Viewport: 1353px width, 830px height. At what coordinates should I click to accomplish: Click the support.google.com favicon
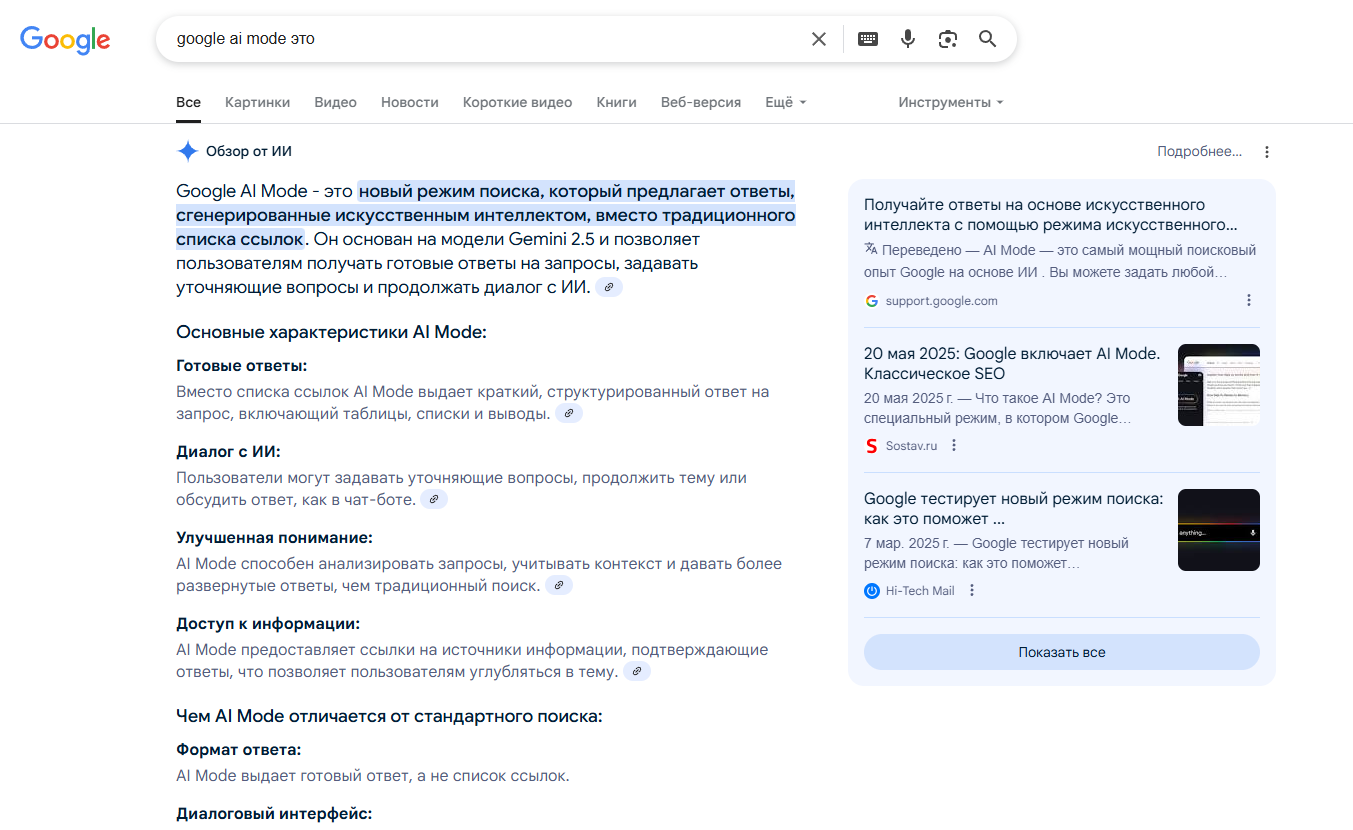(x=872, y=300)
